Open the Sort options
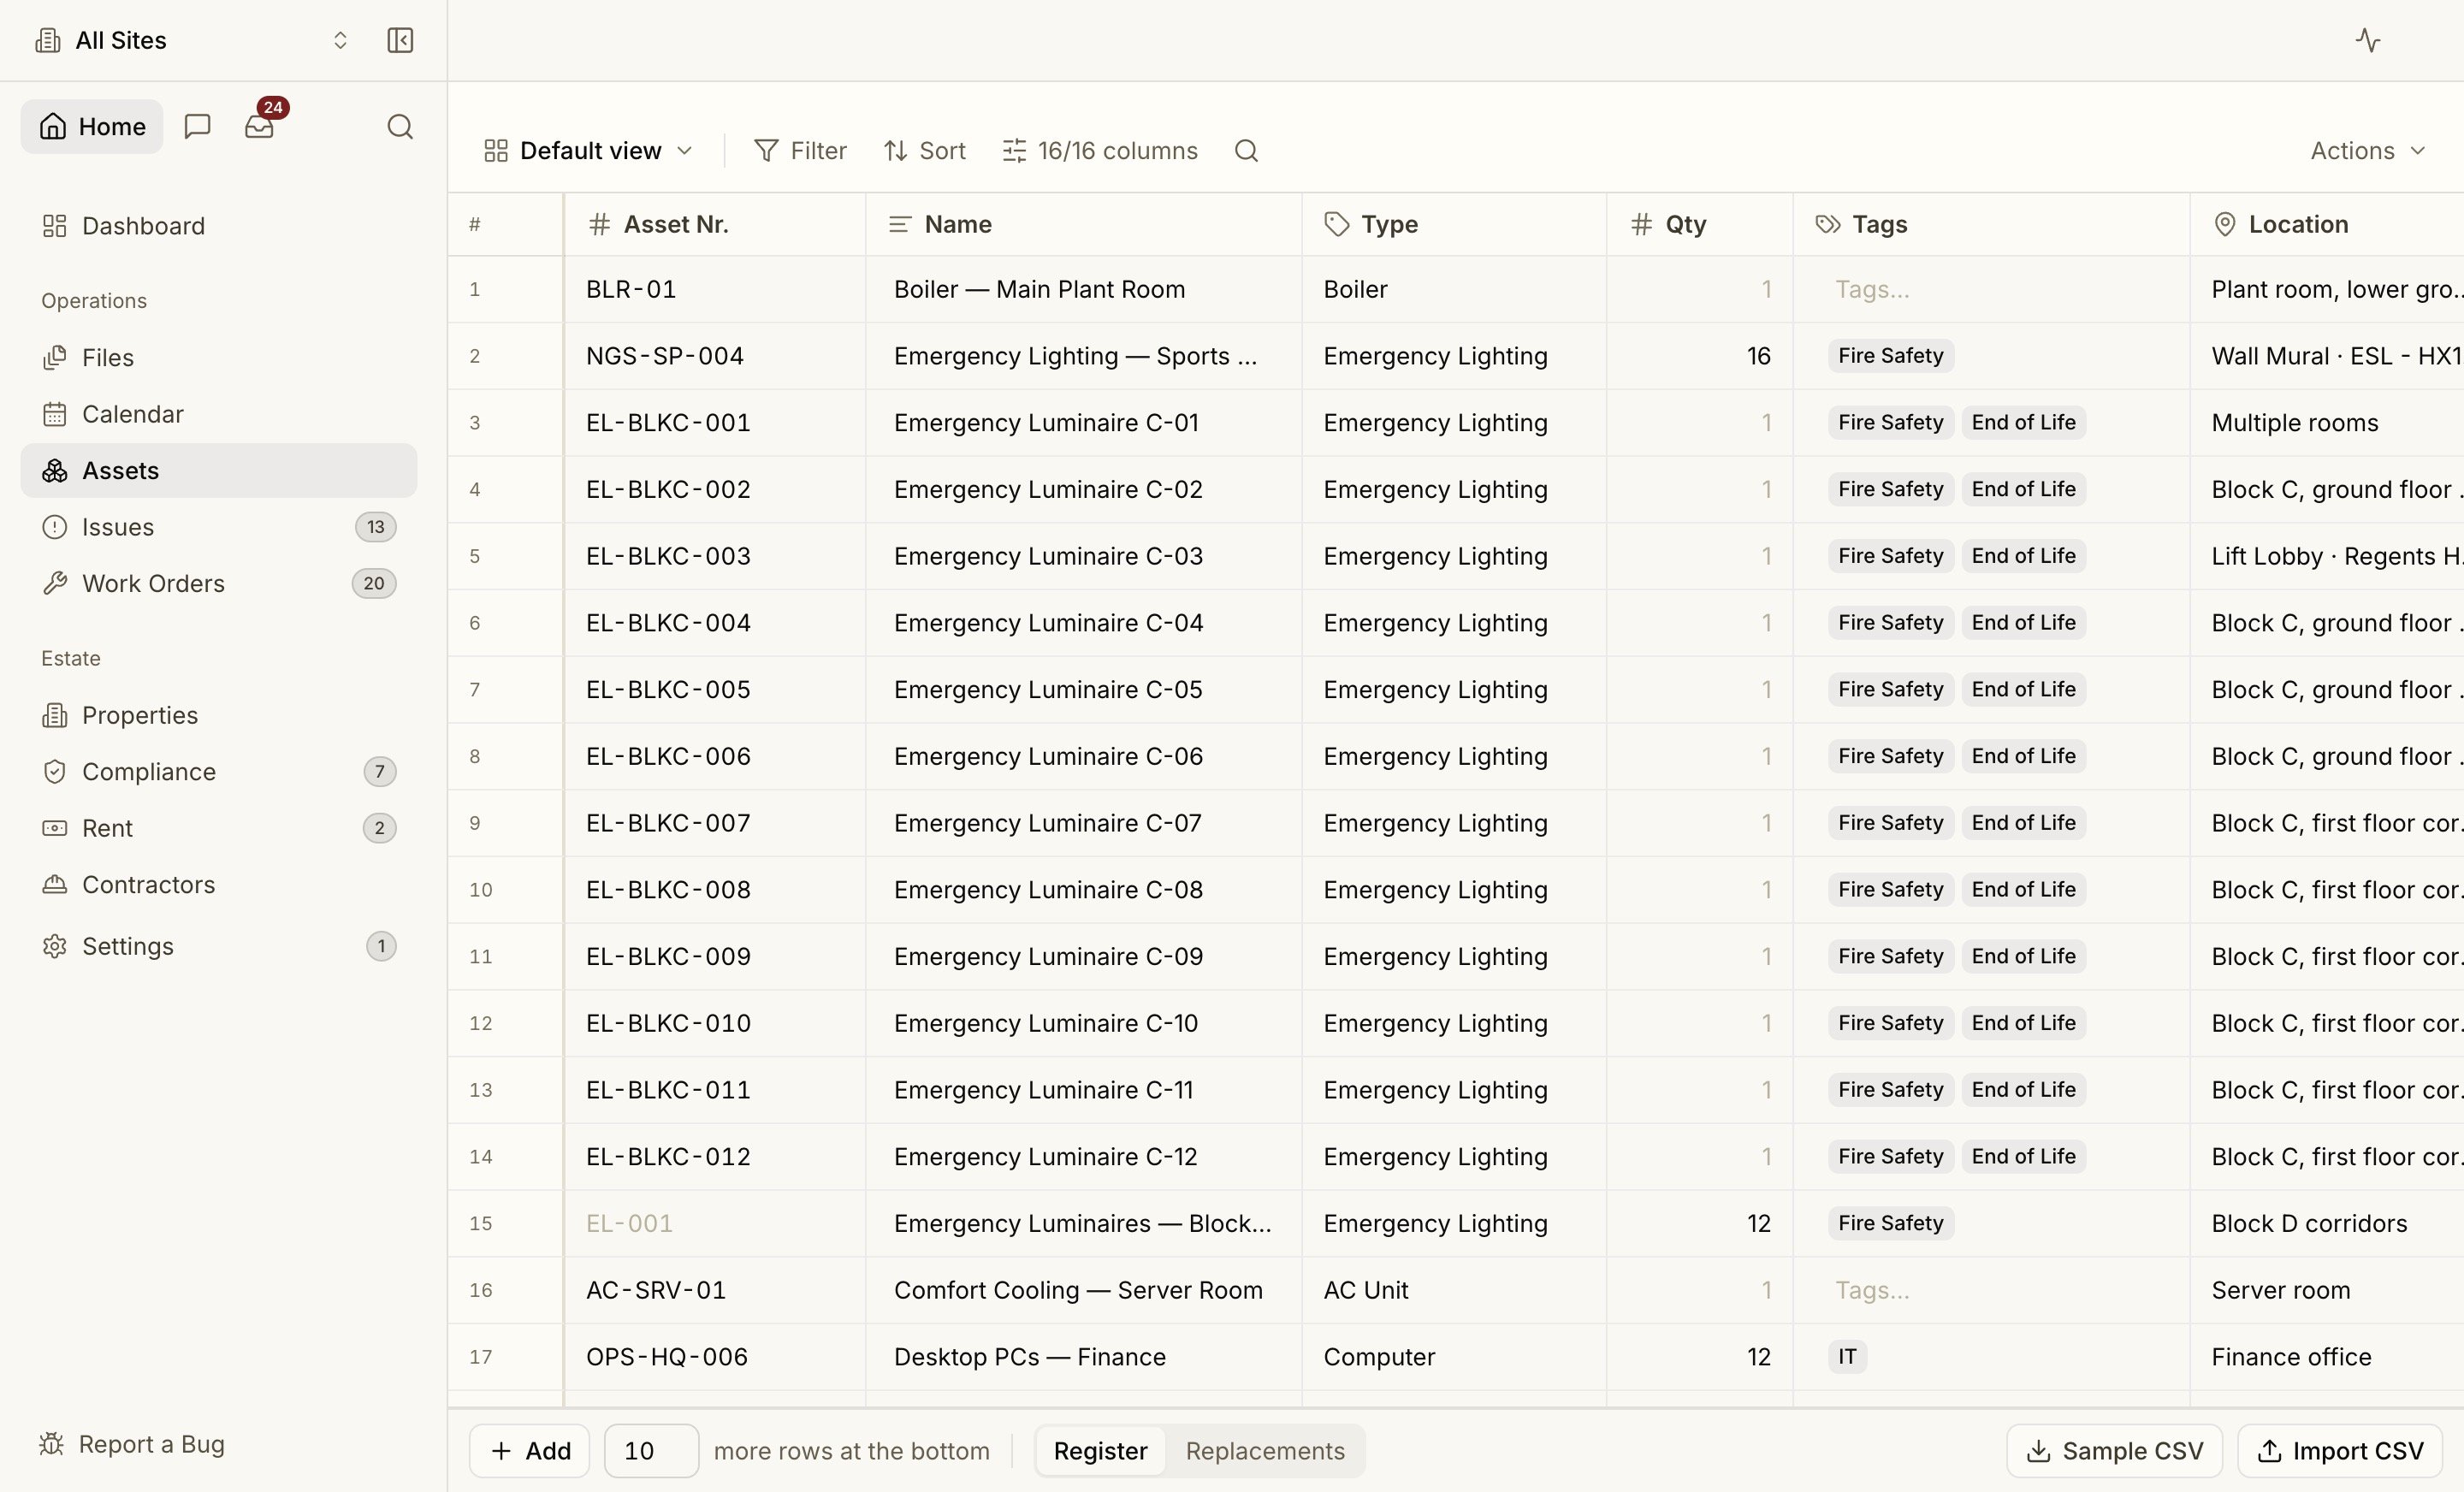 [x=925, y=151]
